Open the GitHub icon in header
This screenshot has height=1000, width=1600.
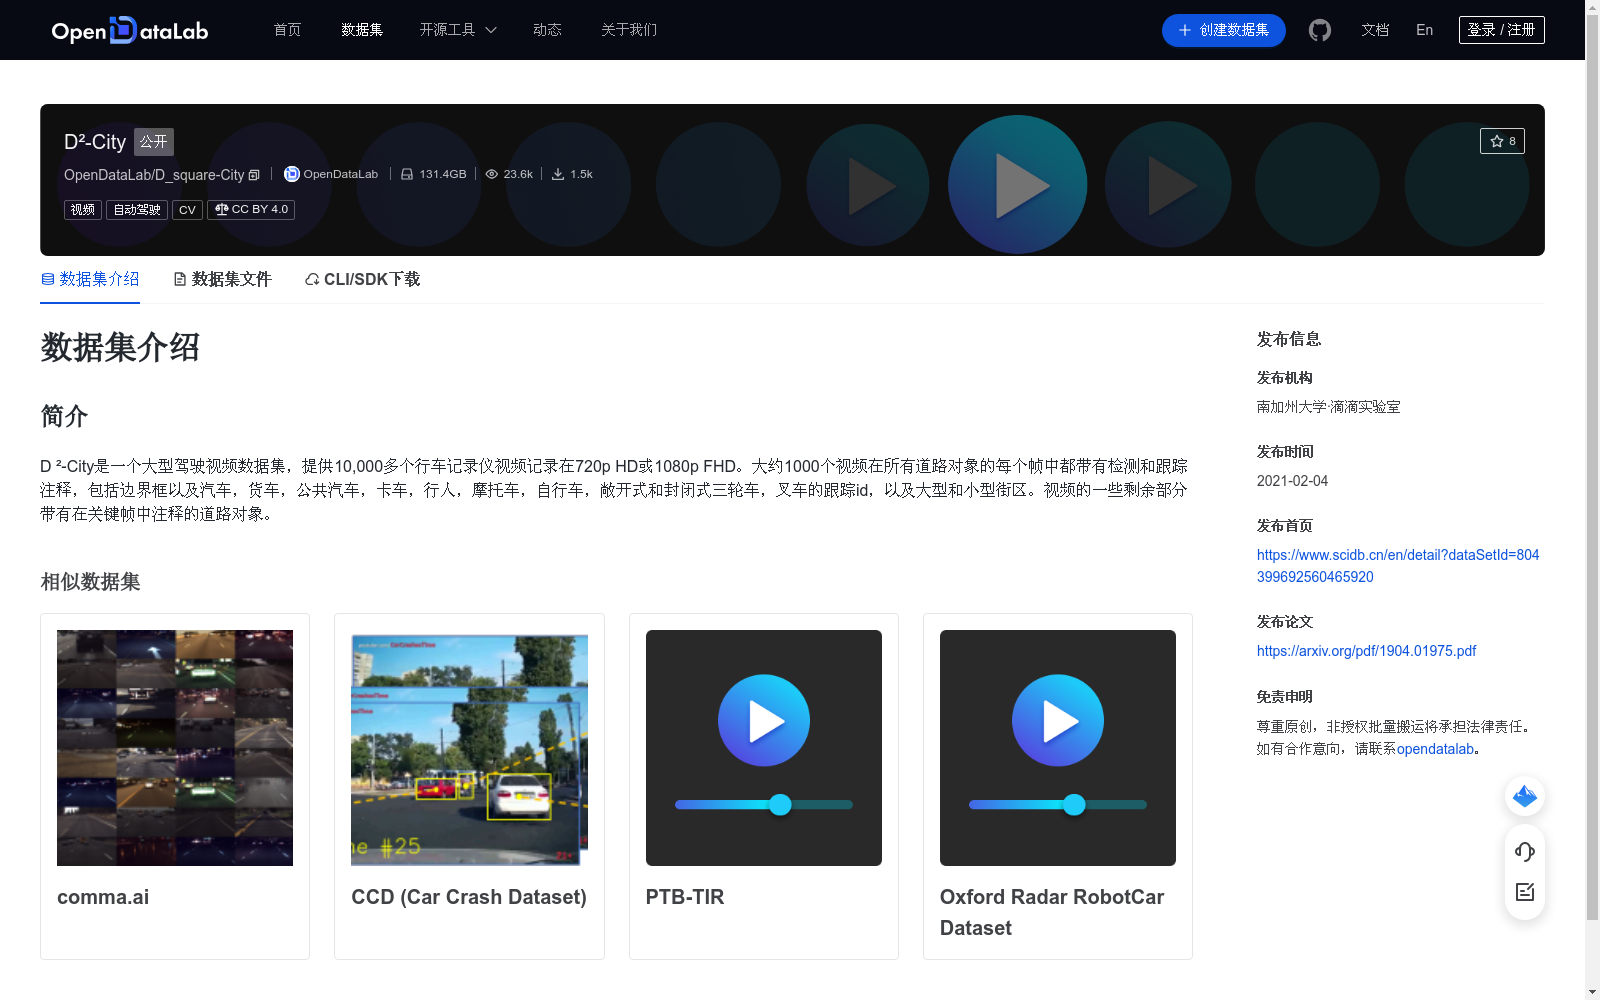point(1320,30)
